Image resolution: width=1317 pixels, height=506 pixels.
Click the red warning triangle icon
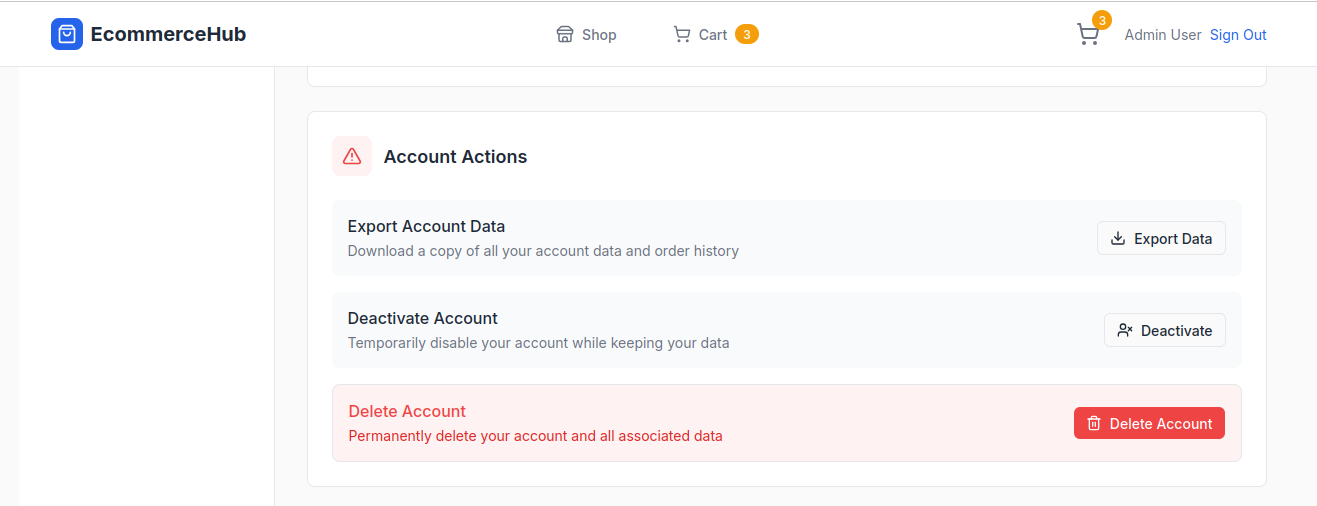pyautogui.click(x=352, y=156)
